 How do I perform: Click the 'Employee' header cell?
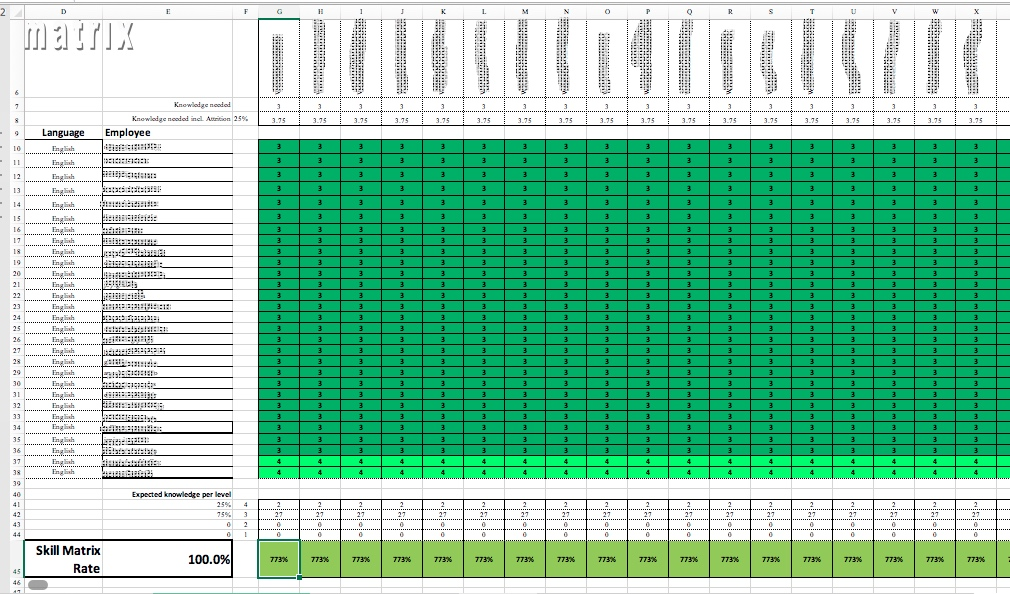pos(167,133)
